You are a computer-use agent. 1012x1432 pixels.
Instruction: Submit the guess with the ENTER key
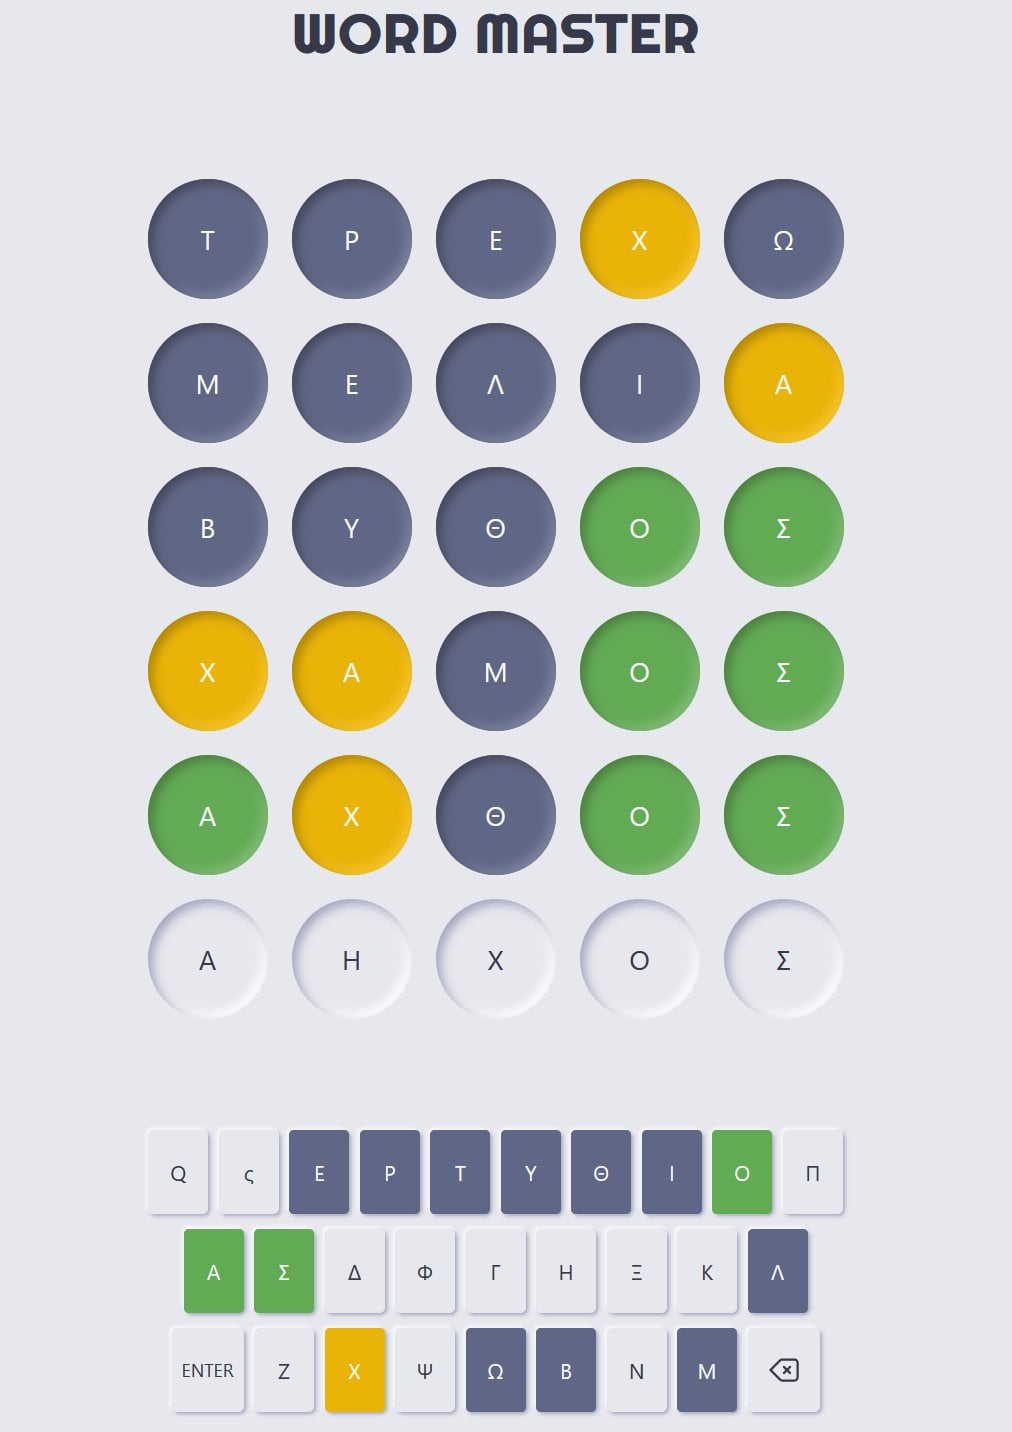tap(207, 1370)
